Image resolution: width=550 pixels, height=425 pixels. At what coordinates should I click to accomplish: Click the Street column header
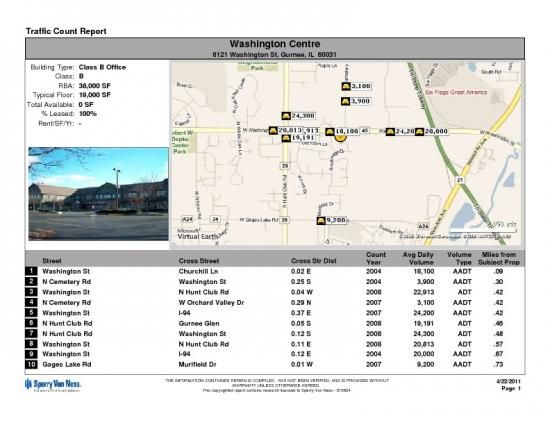[x=52, y=261]
